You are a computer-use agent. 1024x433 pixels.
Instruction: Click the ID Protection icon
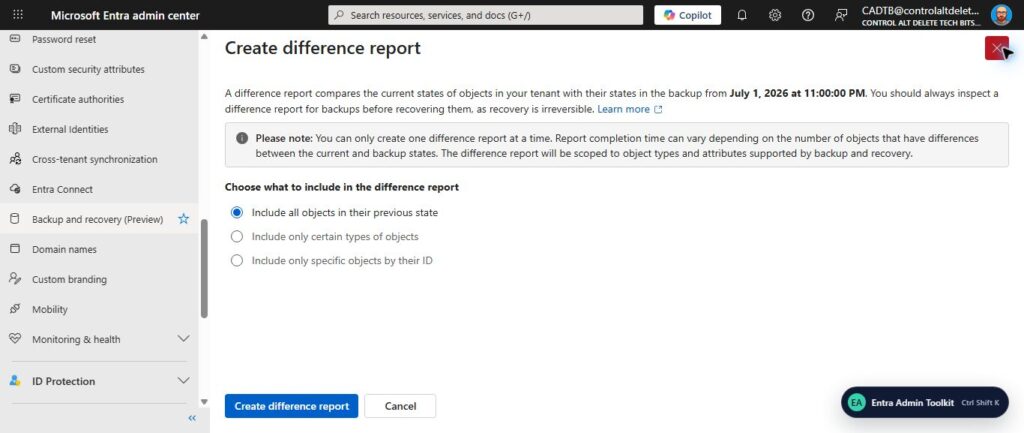point(15,381)
